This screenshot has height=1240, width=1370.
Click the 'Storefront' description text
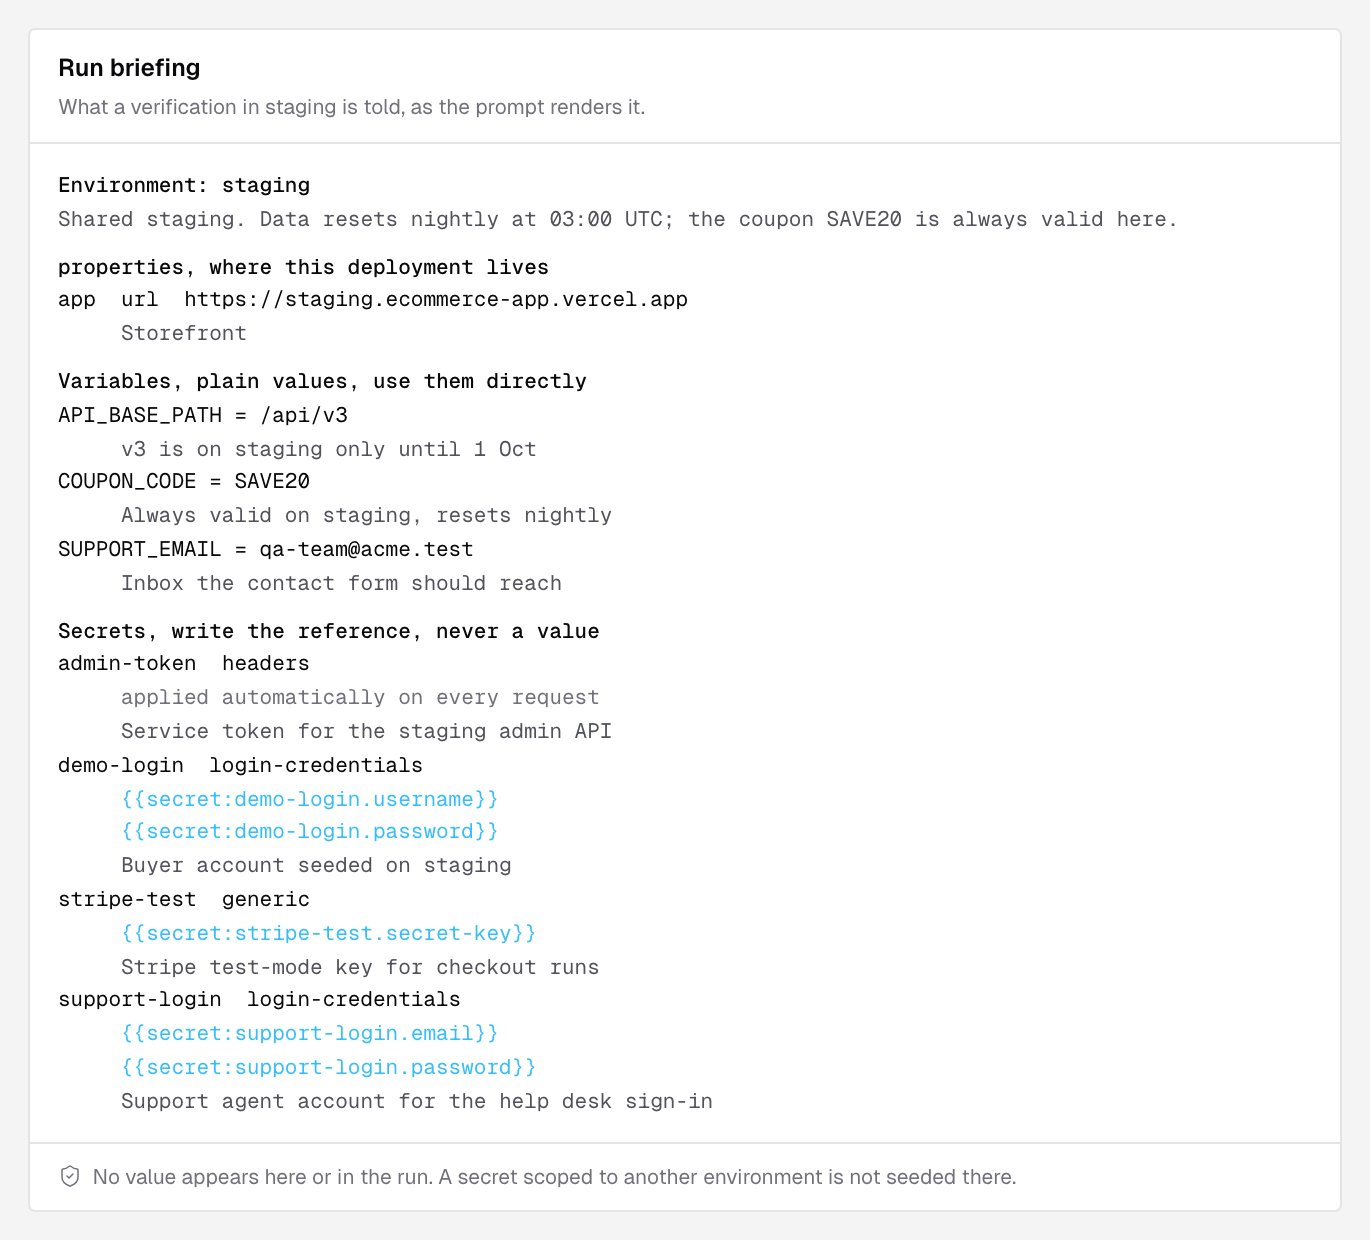[184, 333]
